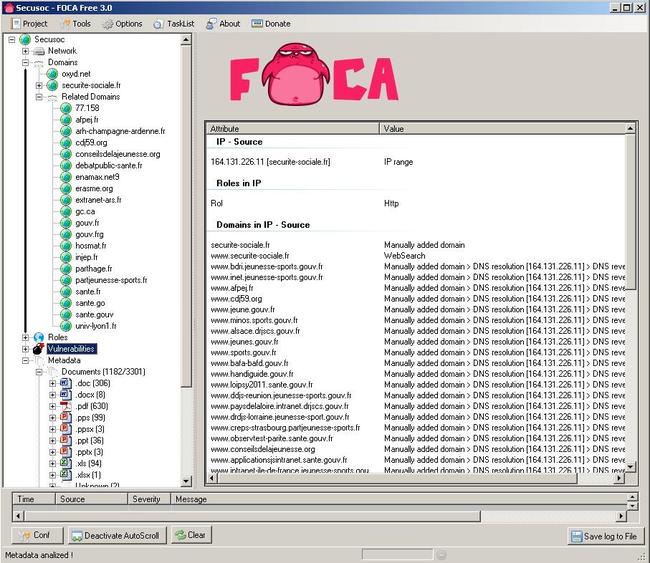Screen dimensions: 650x563
Task: Click the .ppt (36) file icon
Action: coord(67,441)
